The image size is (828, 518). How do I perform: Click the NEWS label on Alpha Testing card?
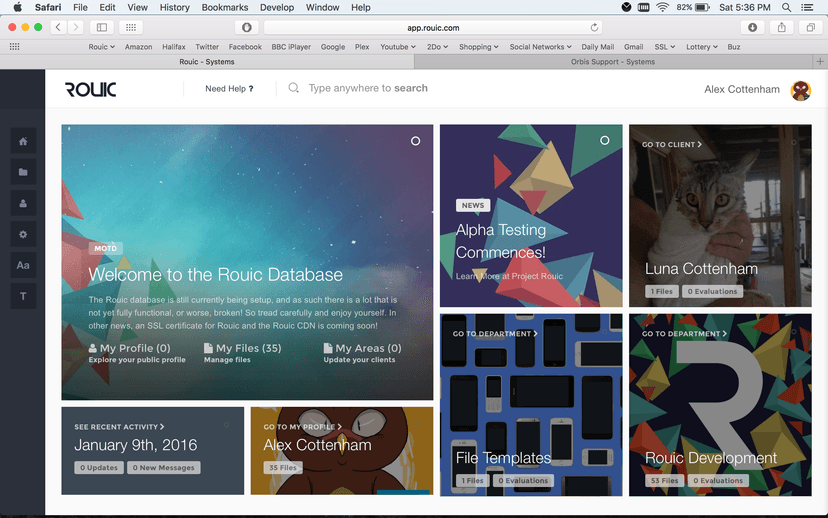click(x=473, y=205)
